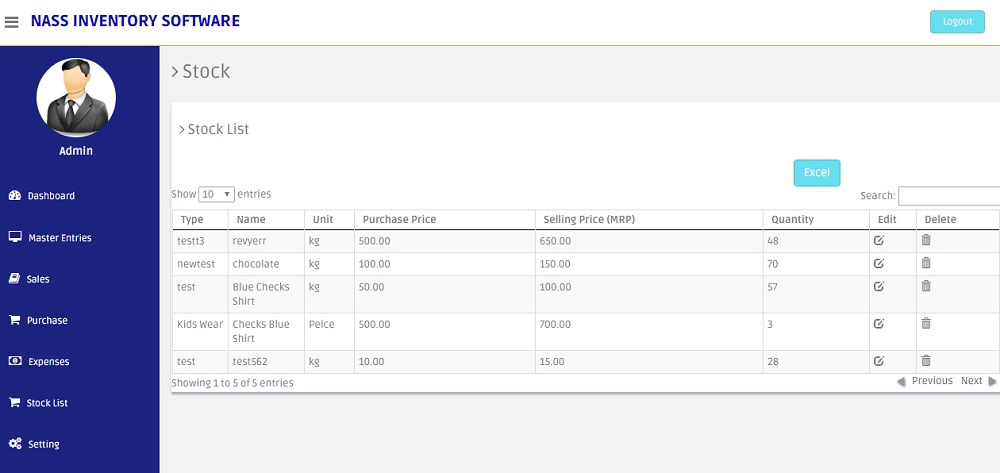Image resolution: width=1000 pixels, height=473 pixels.
Task: Open the show entries count dropdown
Action: coord(216,194)
